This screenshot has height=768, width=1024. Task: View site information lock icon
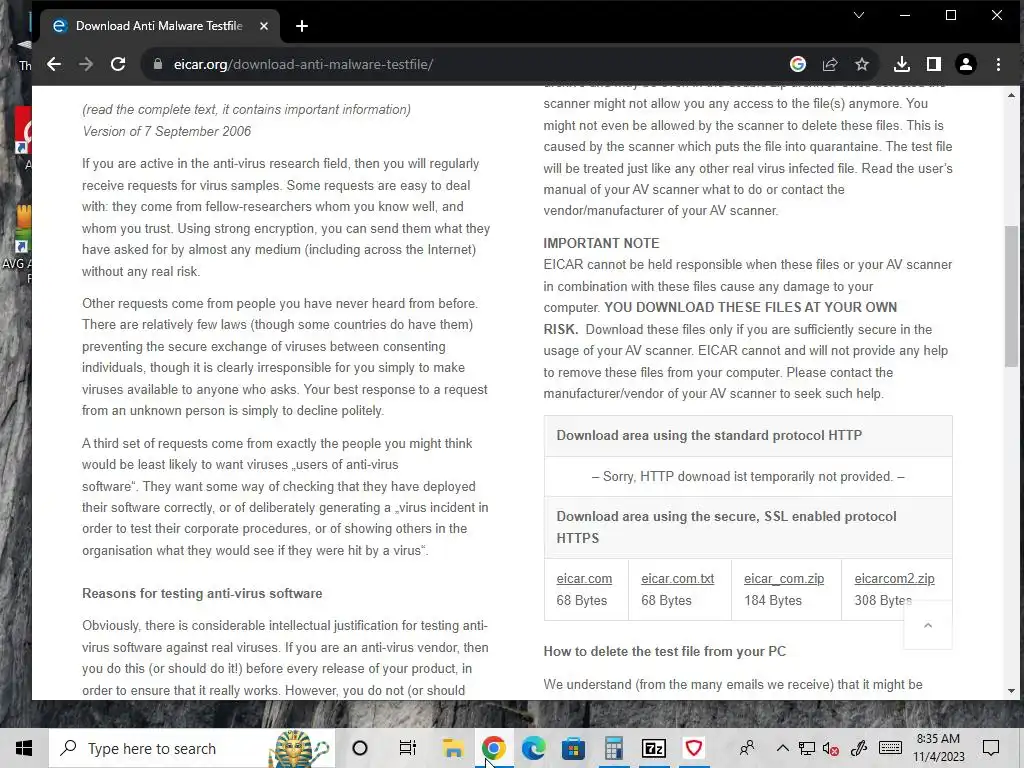point(157,64)
